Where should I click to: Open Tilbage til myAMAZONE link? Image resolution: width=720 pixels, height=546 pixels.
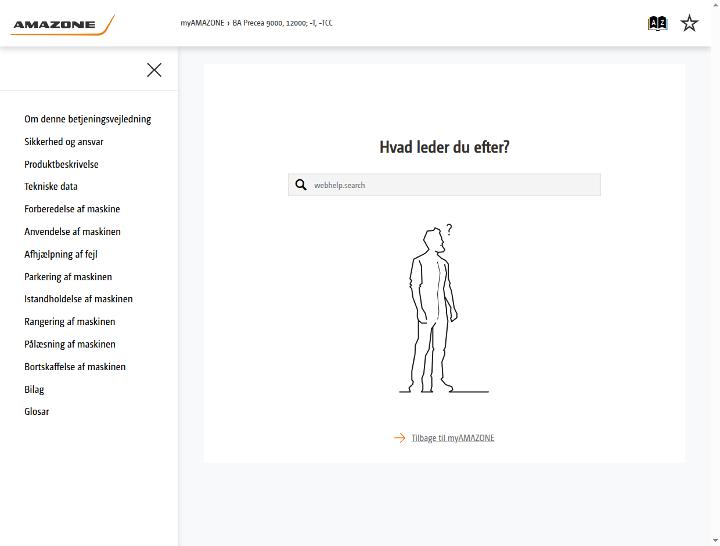pyautogui.click(x=453, y=438)
